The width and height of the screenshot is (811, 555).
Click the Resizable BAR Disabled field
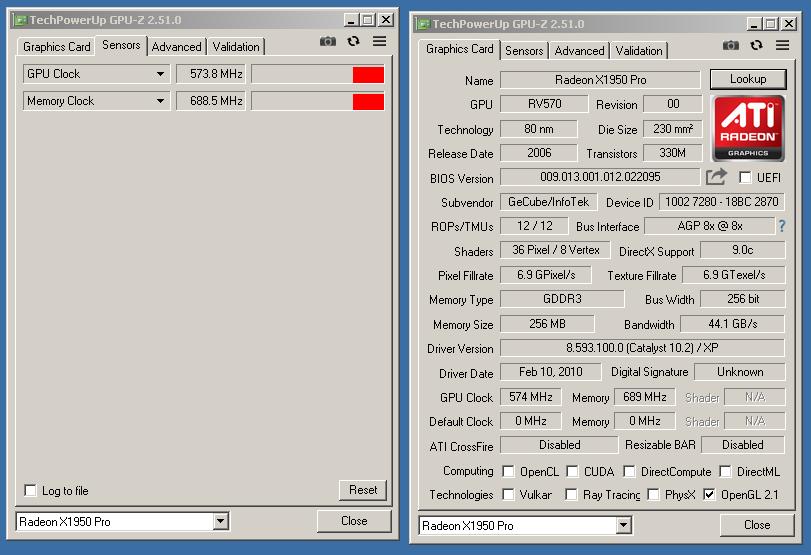(743, 445)
